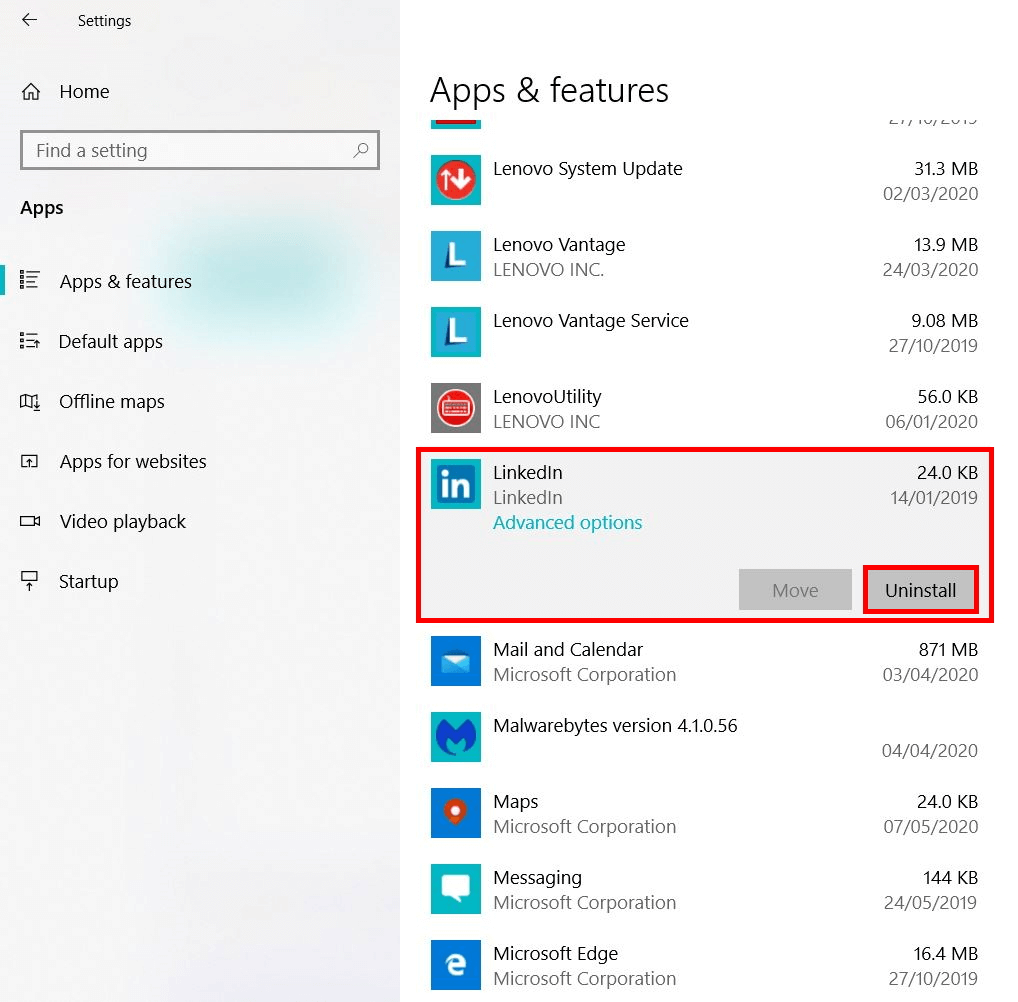1018x1002 pixels.
Task: Open Default apps settings
Action: point(110,342)
